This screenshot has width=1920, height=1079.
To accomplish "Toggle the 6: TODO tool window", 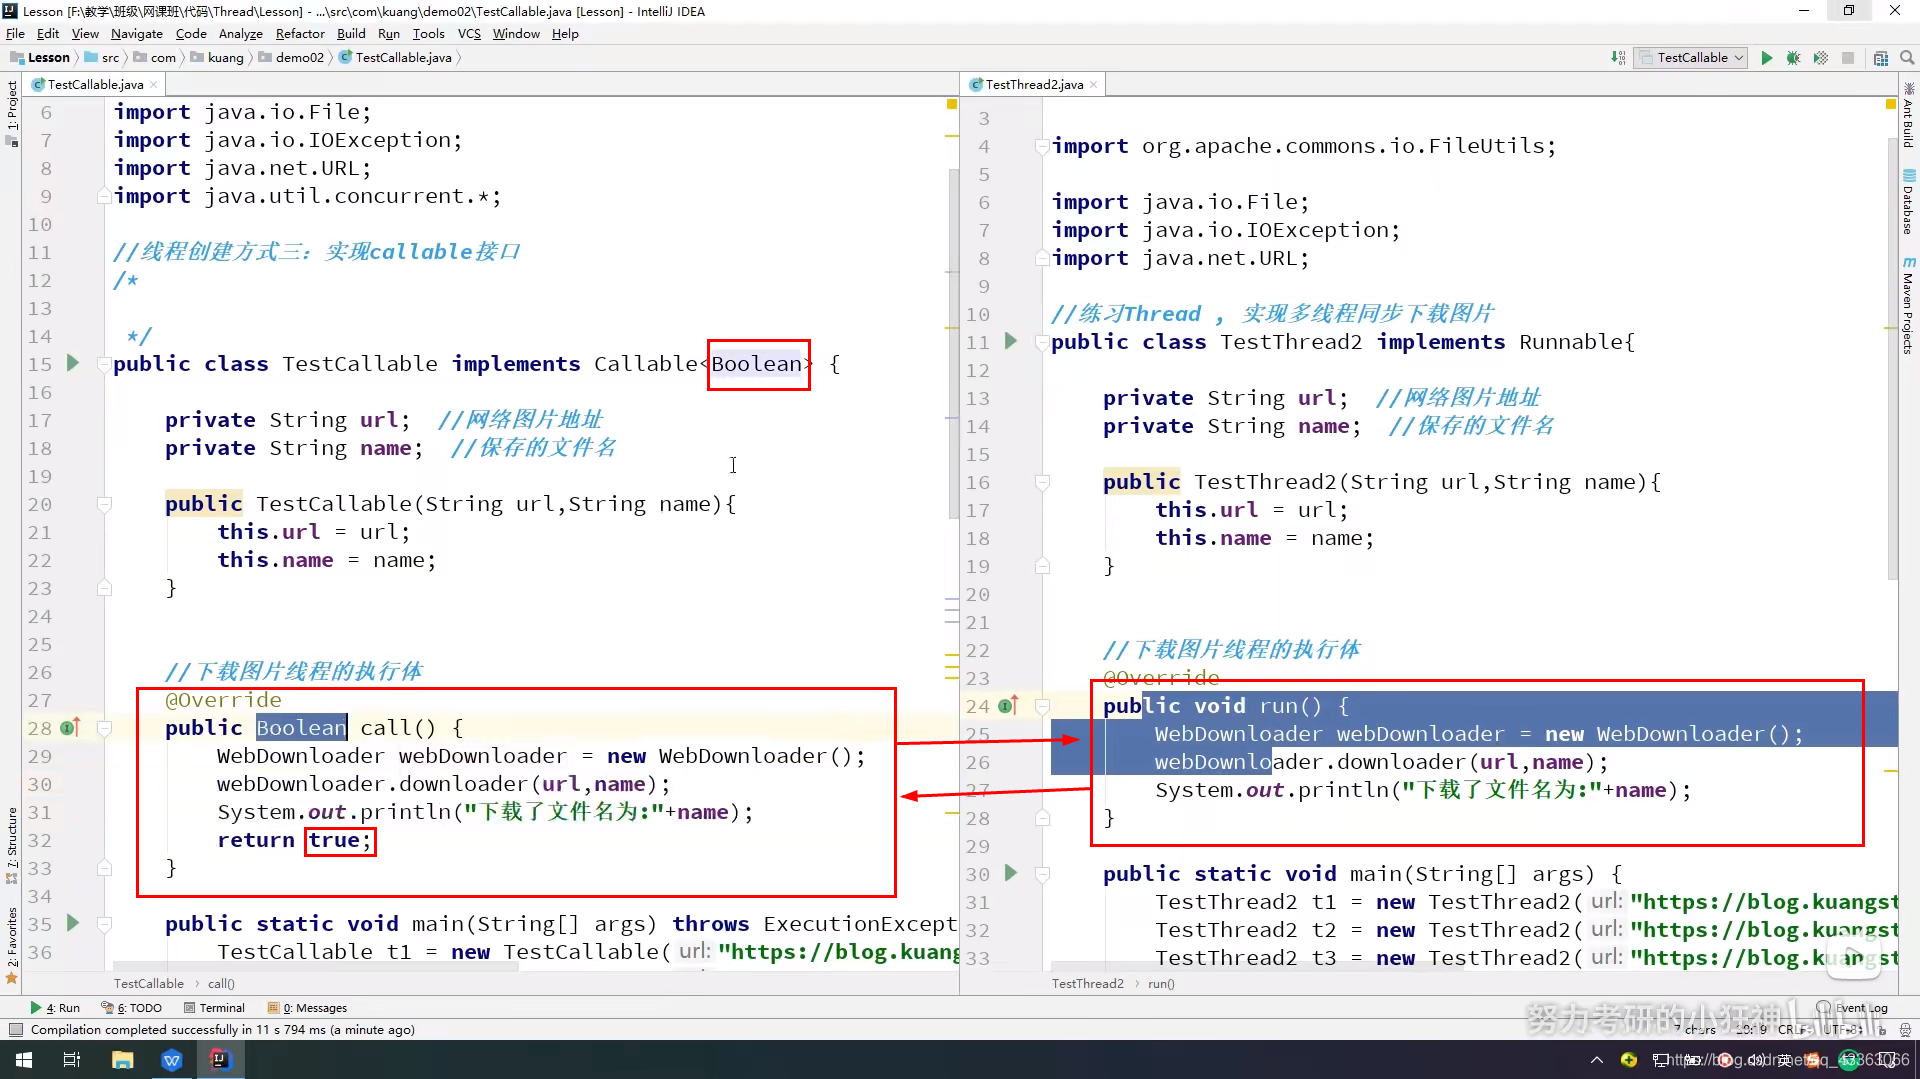I will click(131, 1008).
